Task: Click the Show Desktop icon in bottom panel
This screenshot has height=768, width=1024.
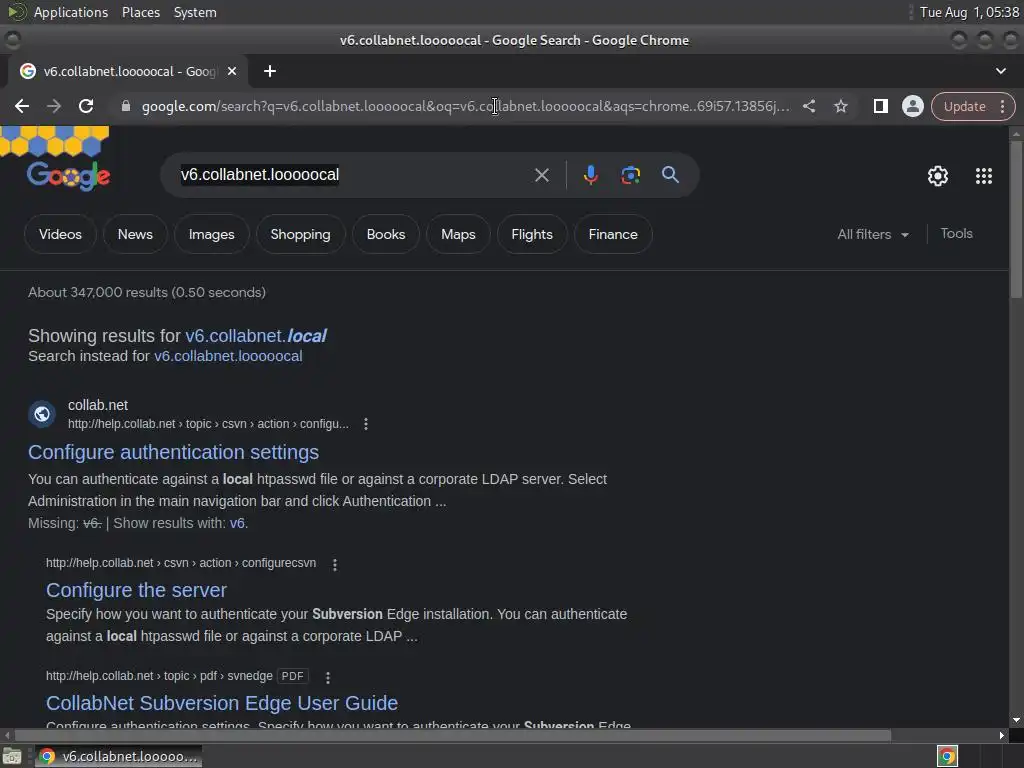Action: click(x=12, y=757)
